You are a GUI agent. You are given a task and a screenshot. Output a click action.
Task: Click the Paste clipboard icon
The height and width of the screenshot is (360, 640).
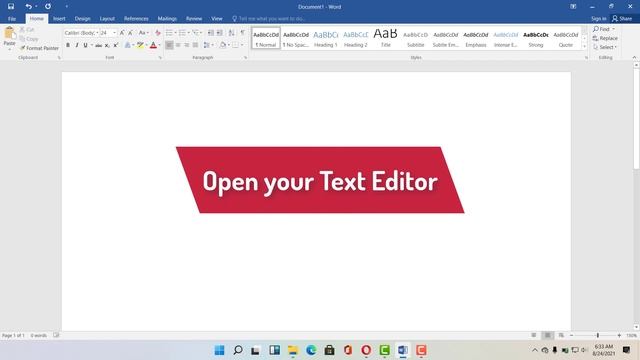[9, 33]
